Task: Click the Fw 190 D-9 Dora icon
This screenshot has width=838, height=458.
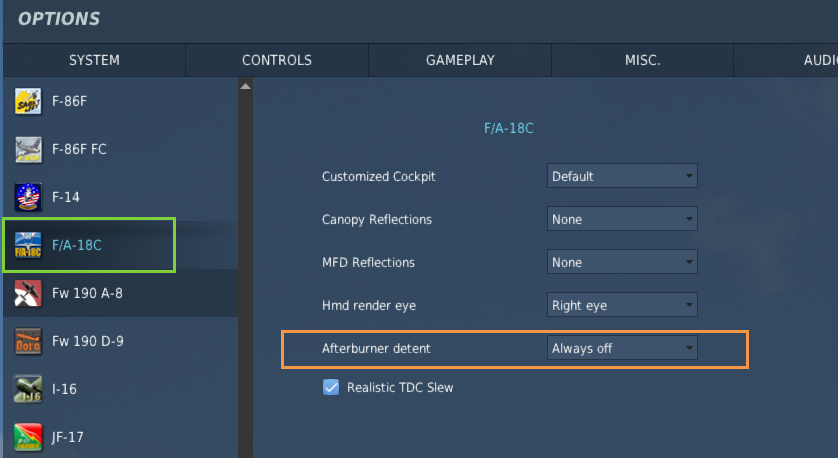Action: tap(28, 341)
